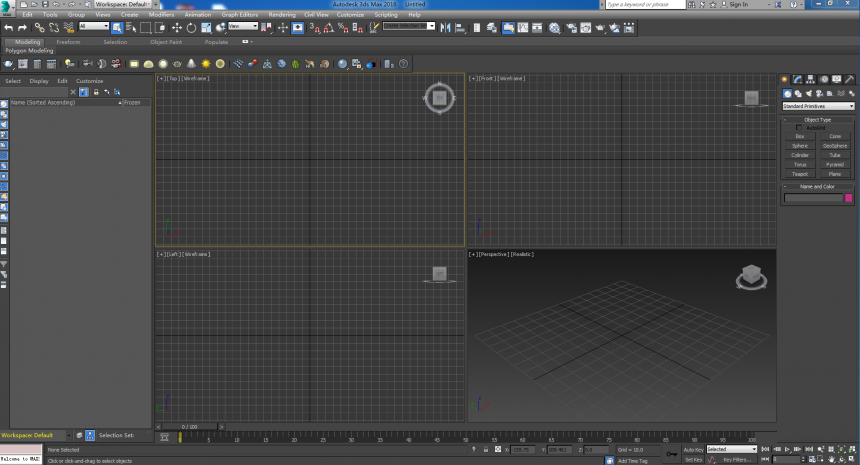Open the Standard Primitives dropdown
The image size is (860, 465).
818,106
